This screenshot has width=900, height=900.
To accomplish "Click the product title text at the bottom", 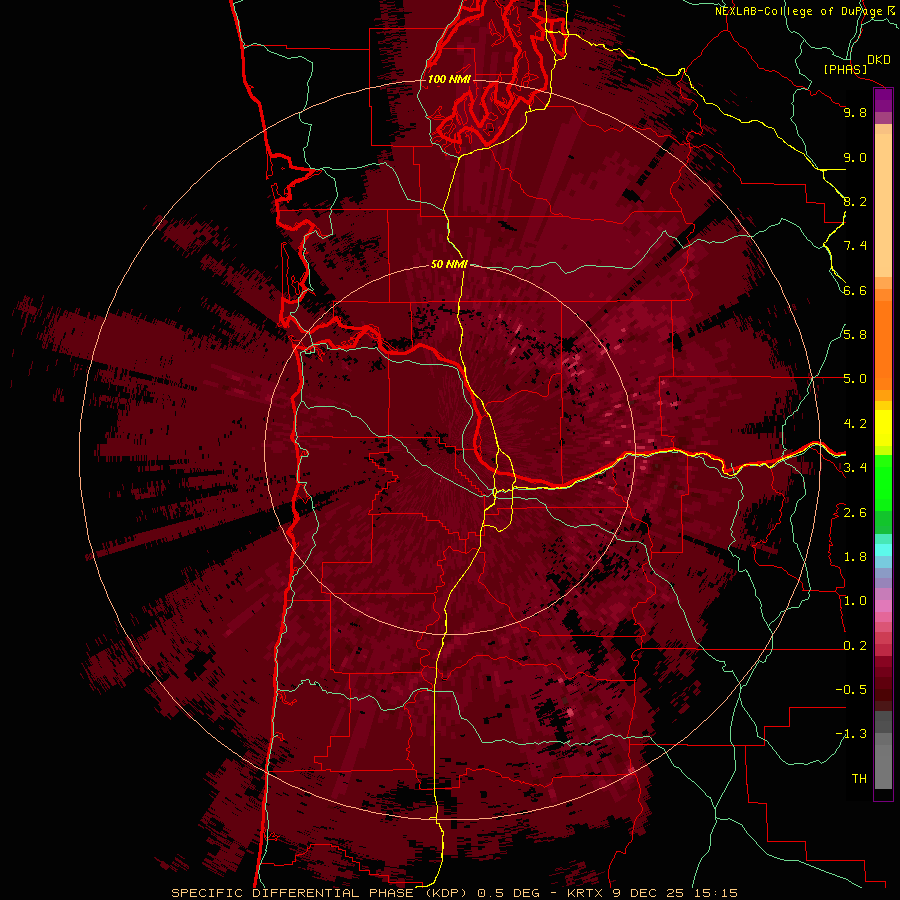I will (454, 893).
